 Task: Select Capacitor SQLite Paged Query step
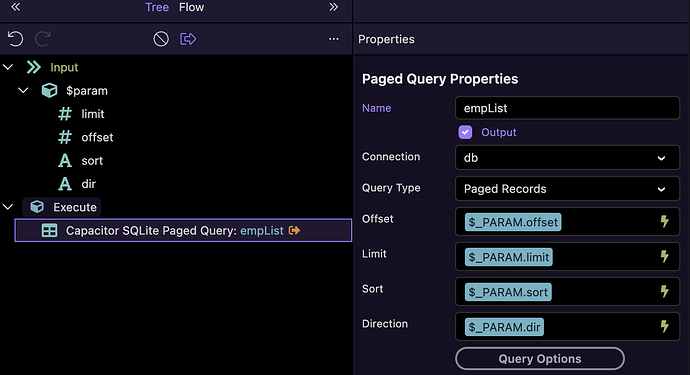(x=183, y=230)
